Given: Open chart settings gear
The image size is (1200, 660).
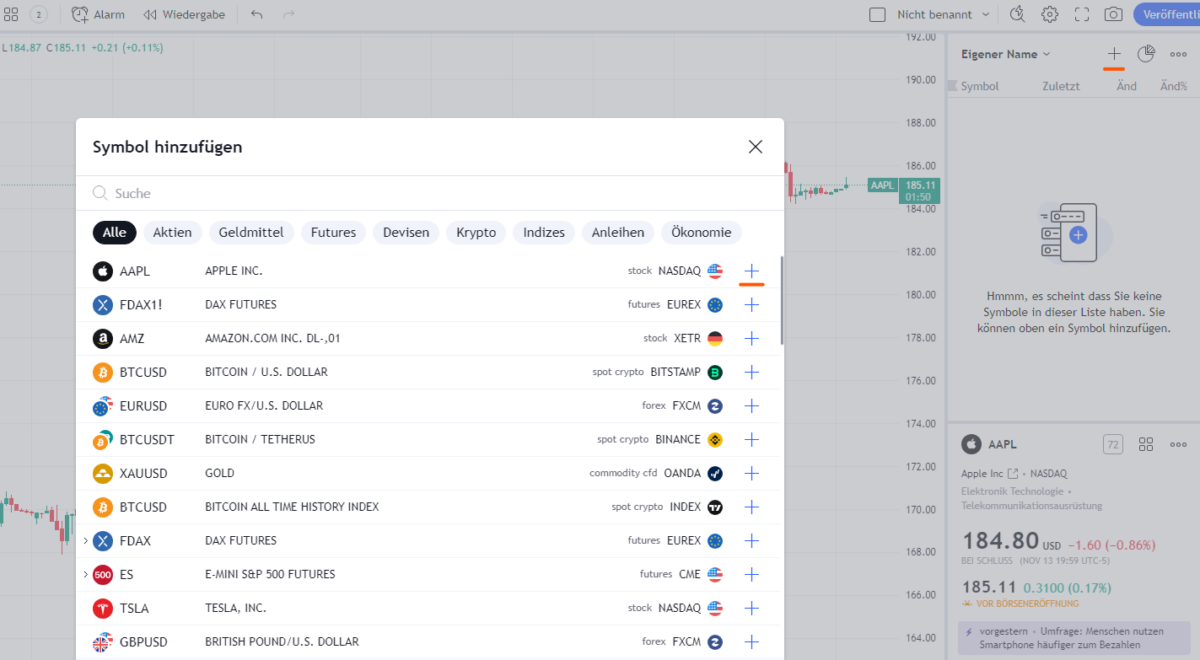Looking at the screenshot, I should point(1050,14).
